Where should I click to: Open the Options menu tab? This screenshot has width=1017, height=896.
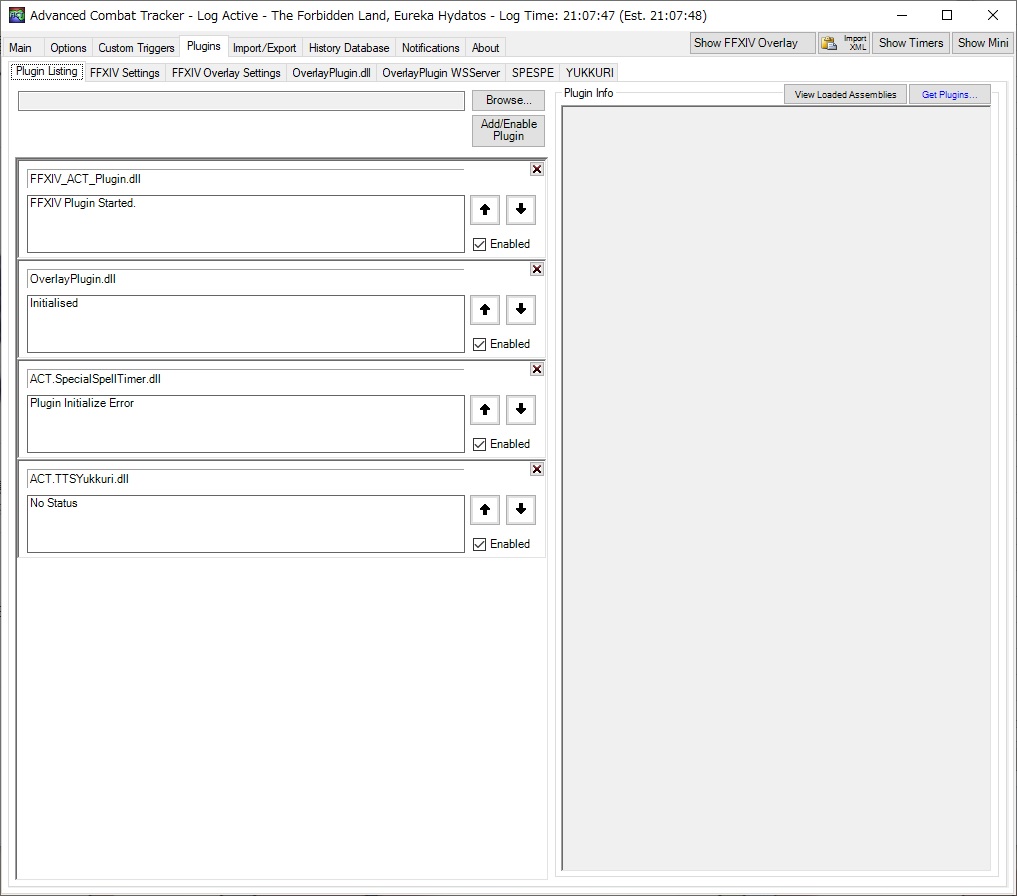pyautogui.click(x=67, y=47)
